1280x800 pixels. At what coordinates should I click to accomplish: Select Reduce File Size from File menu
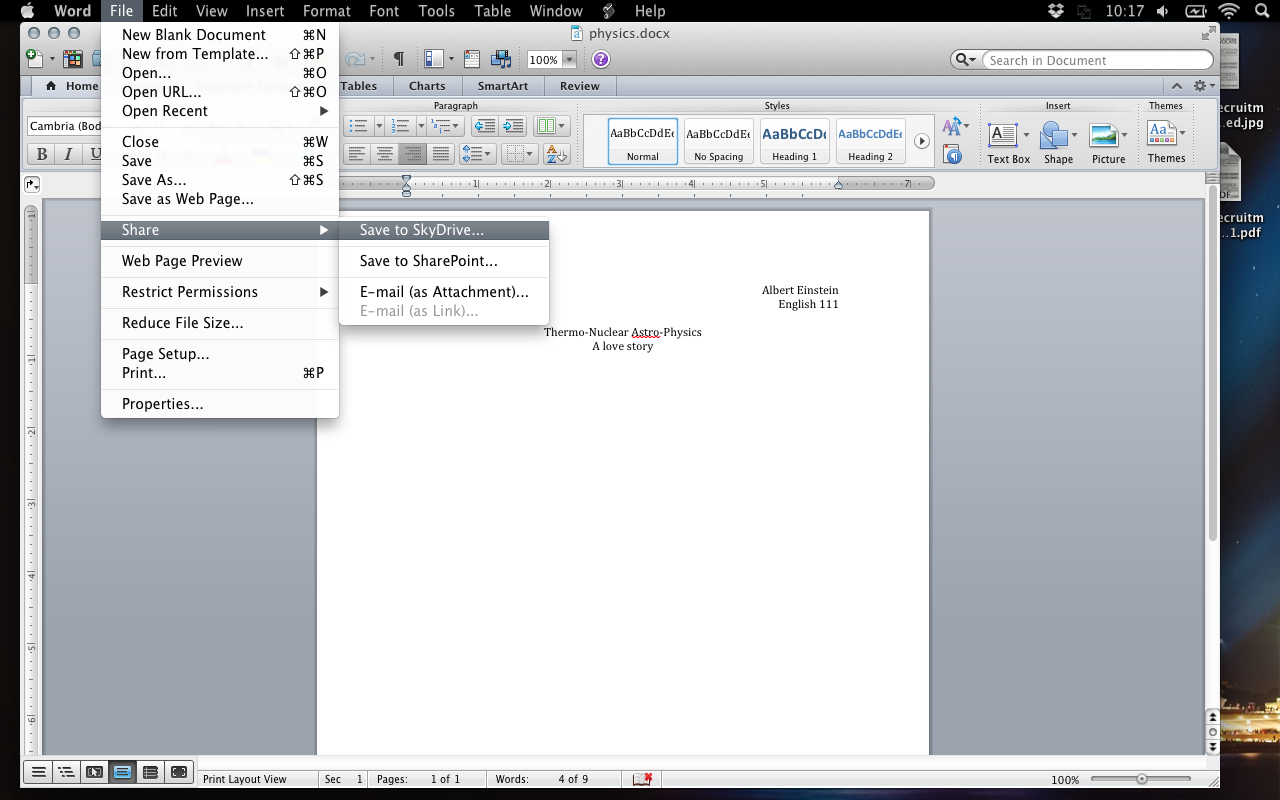click(182, 323)
